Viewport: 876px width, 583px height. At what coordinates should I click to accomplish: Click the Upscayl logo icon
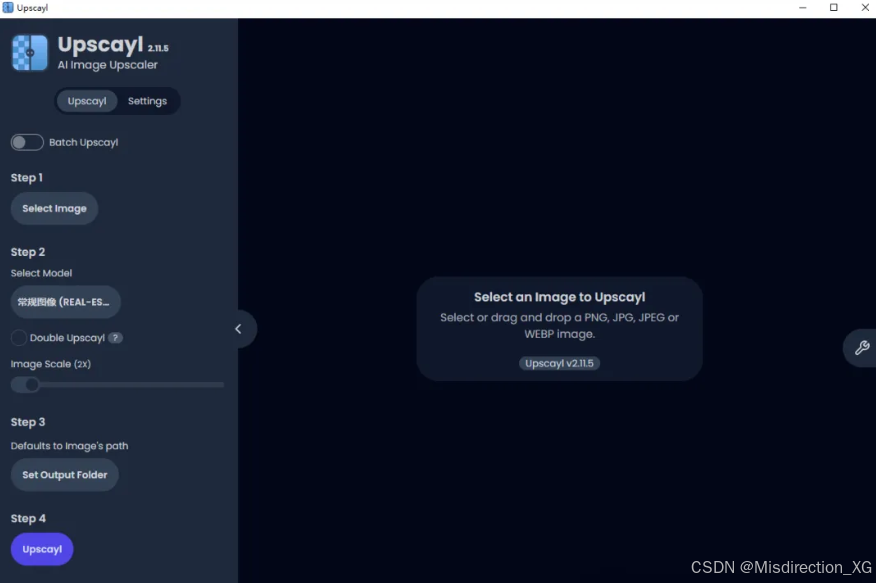point(30,53)
